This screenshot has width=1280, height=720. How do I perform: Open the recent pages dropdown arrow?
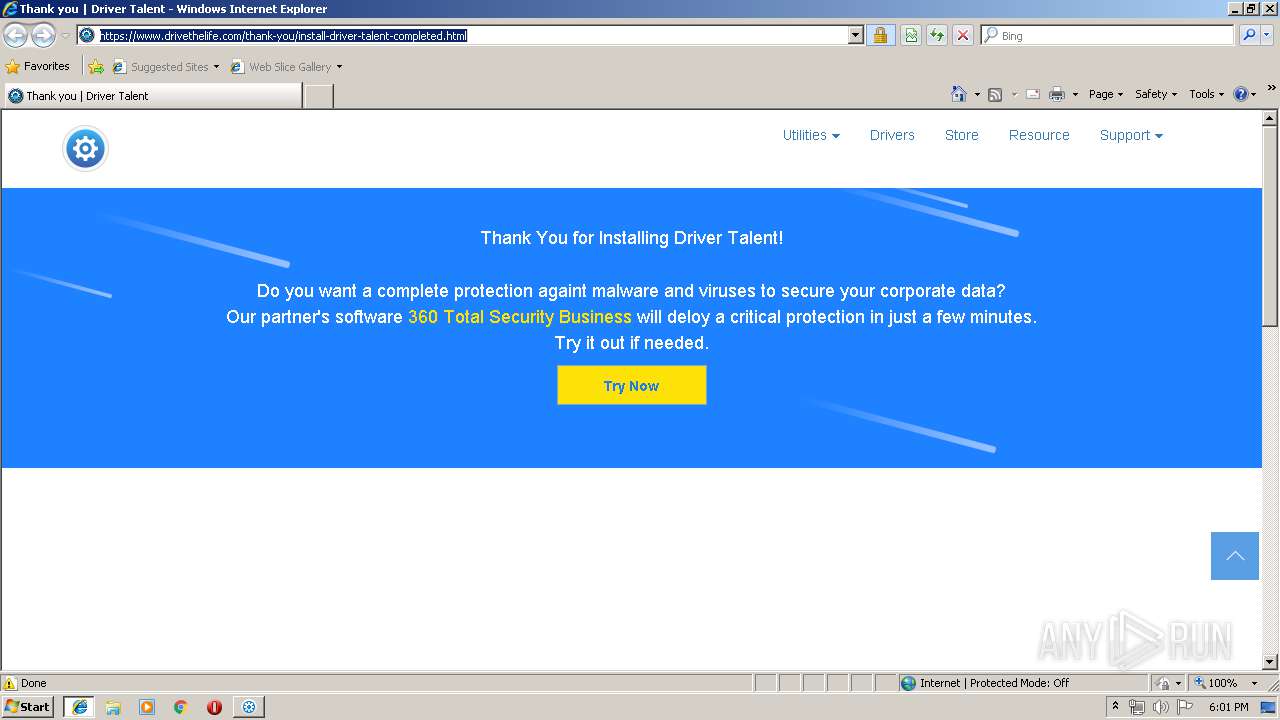65,36
